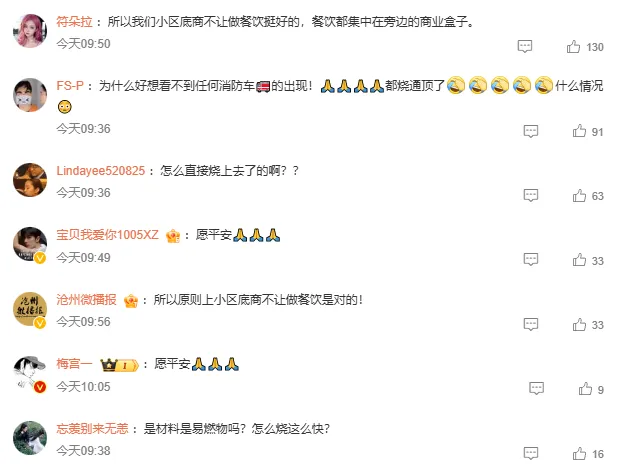This screenshot has width=631, height=471.
Task: Like 符朵拉's comment with 130 likes
Action: pos(573,47)
